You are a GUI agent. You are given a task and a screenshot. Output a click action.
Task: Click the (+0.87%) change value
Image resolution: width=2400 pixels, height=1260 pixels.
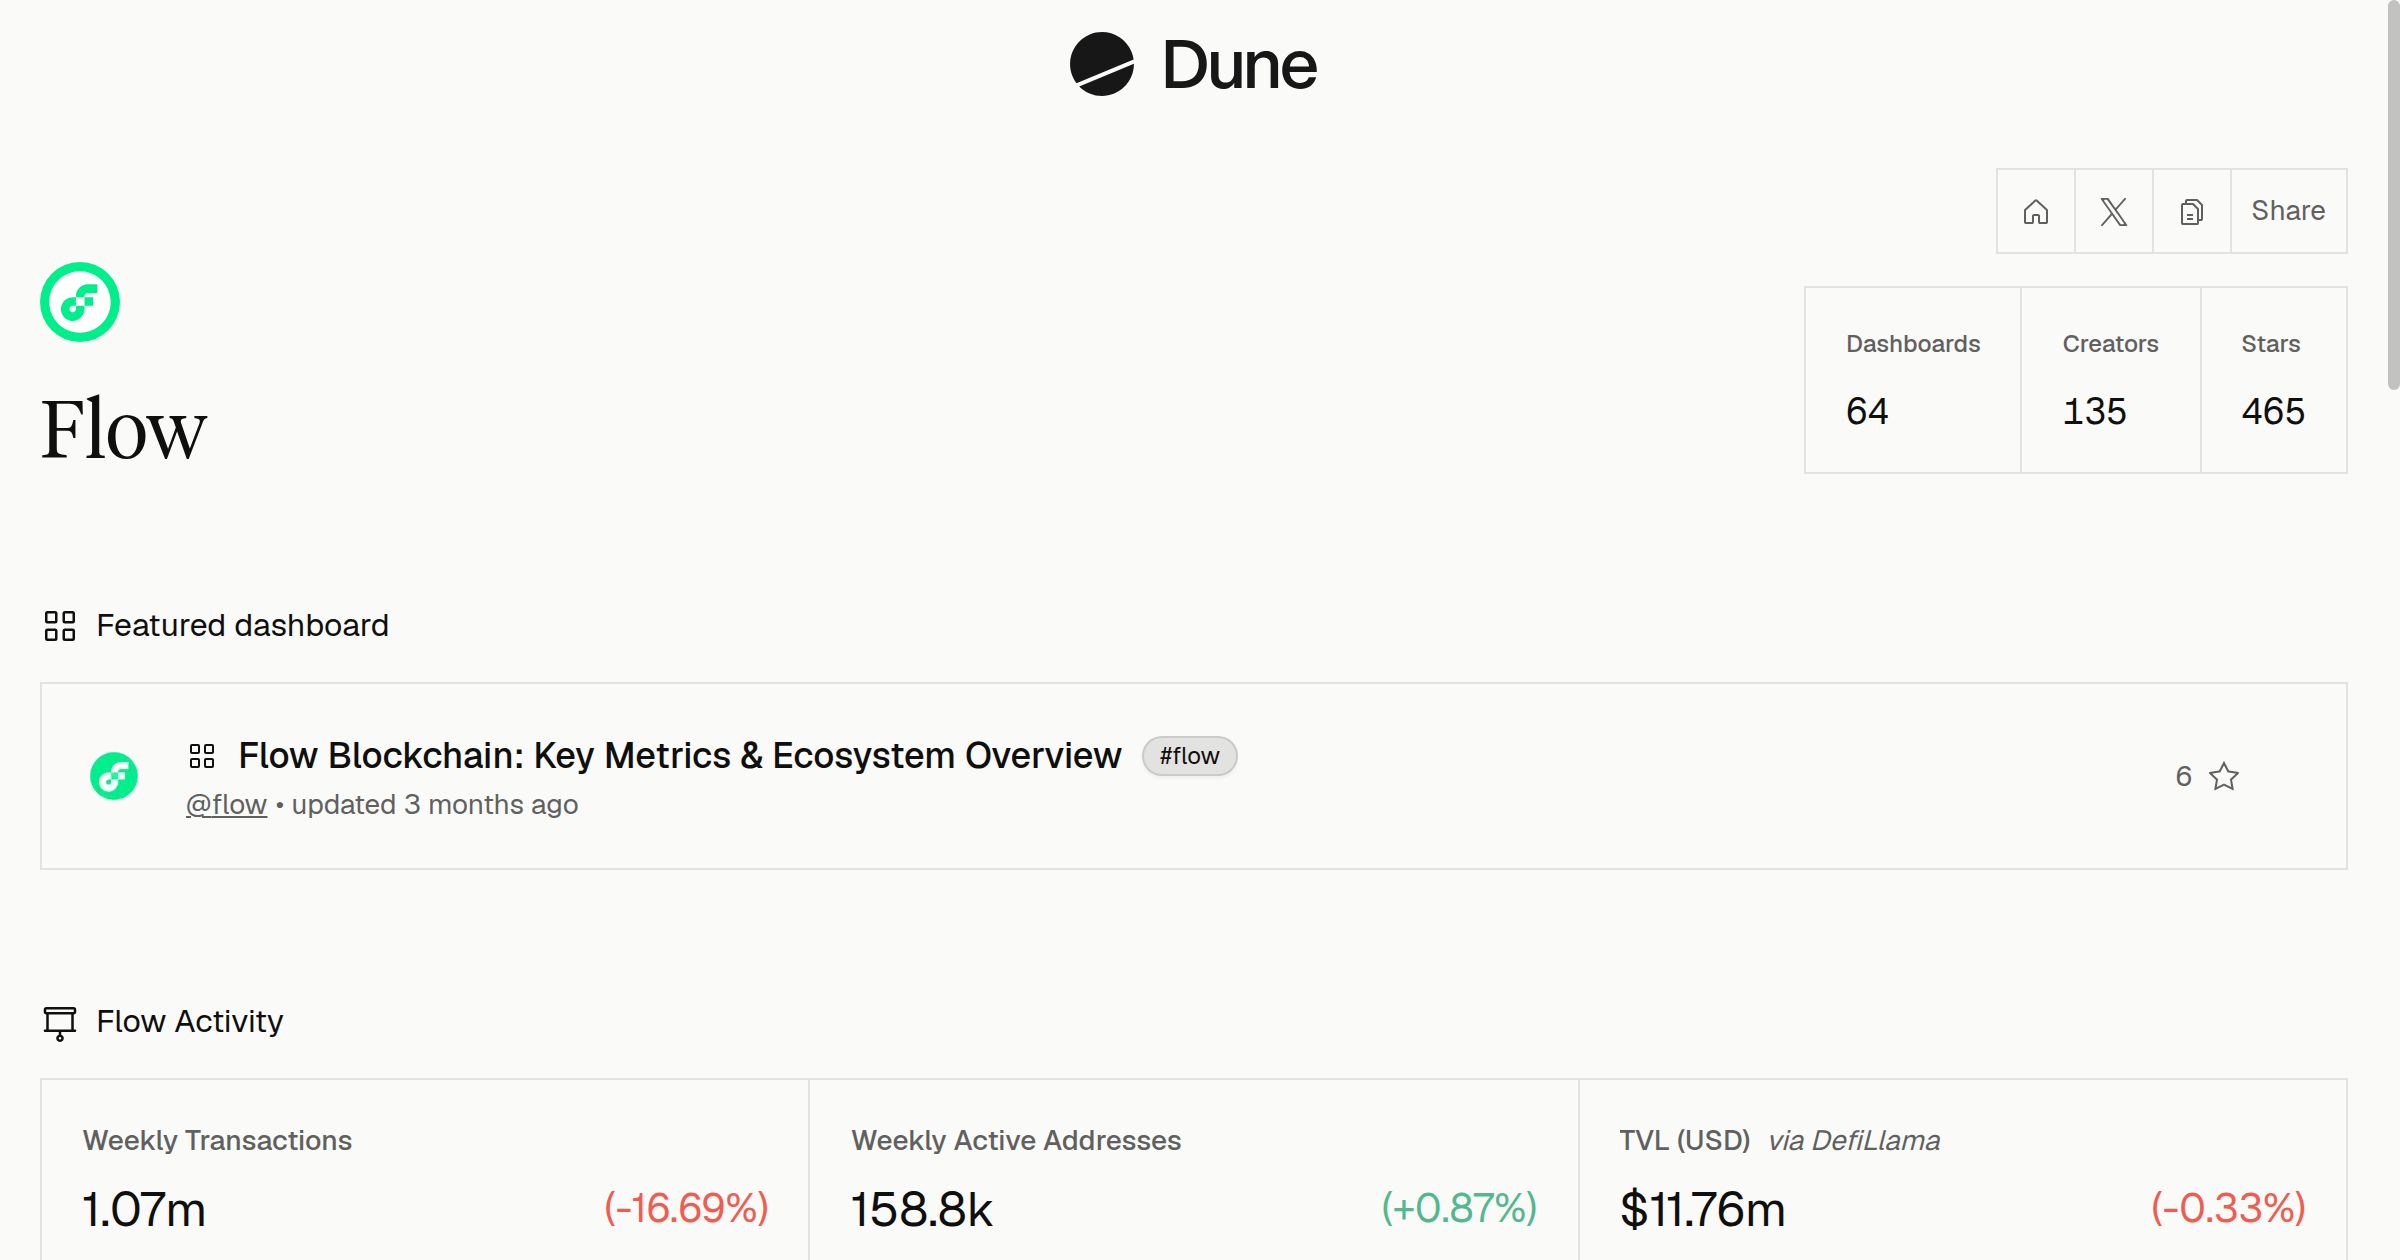[x=1459, y=1208]
